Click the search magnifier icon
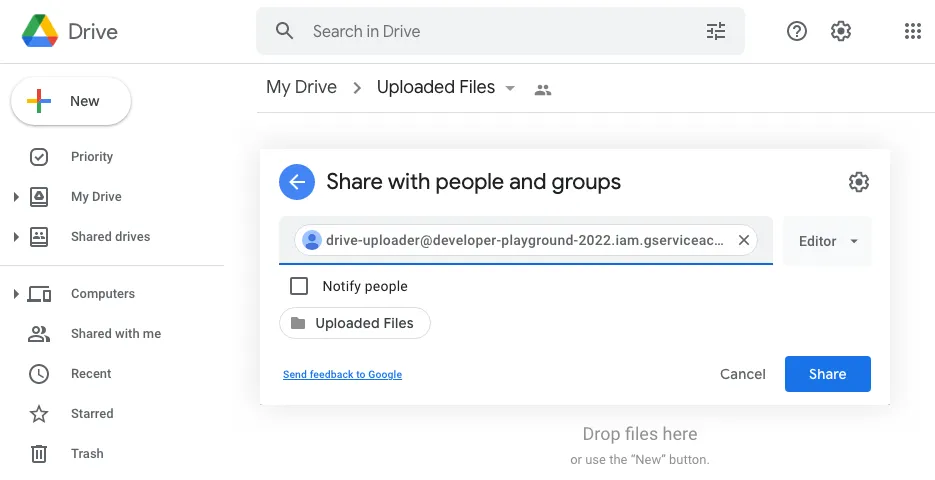Screen dimensions: 935x480 point(284,31)
